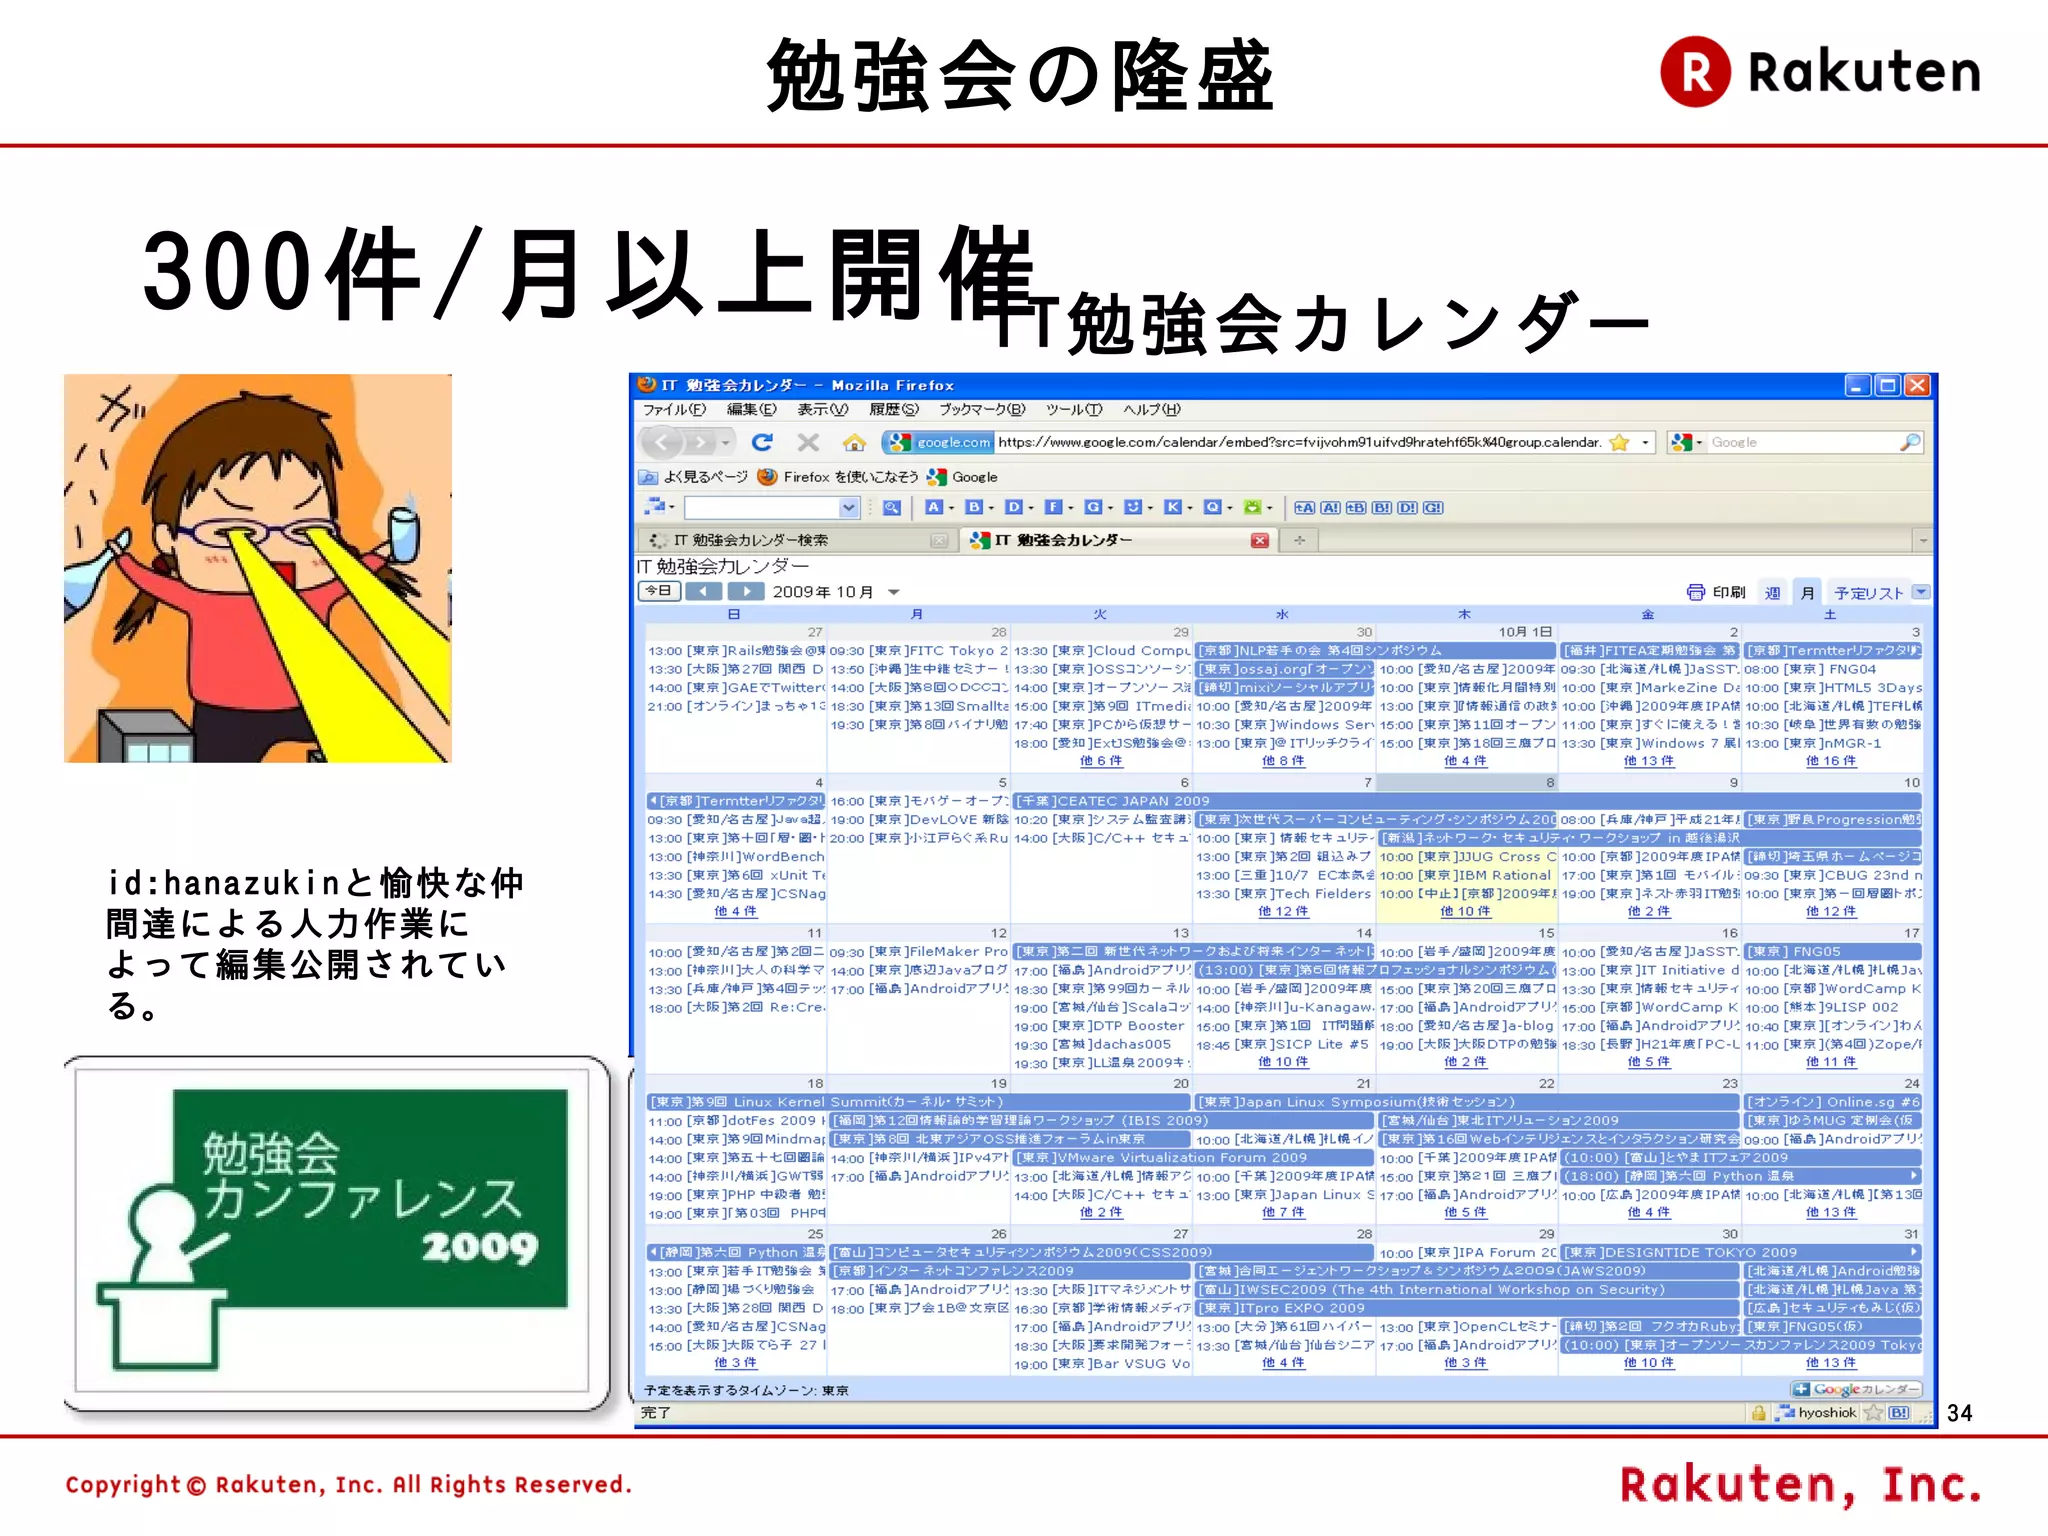The image size is (2048, 1536).
Task: Open the search engine selector dropdown
Action: coord(1685,442)
